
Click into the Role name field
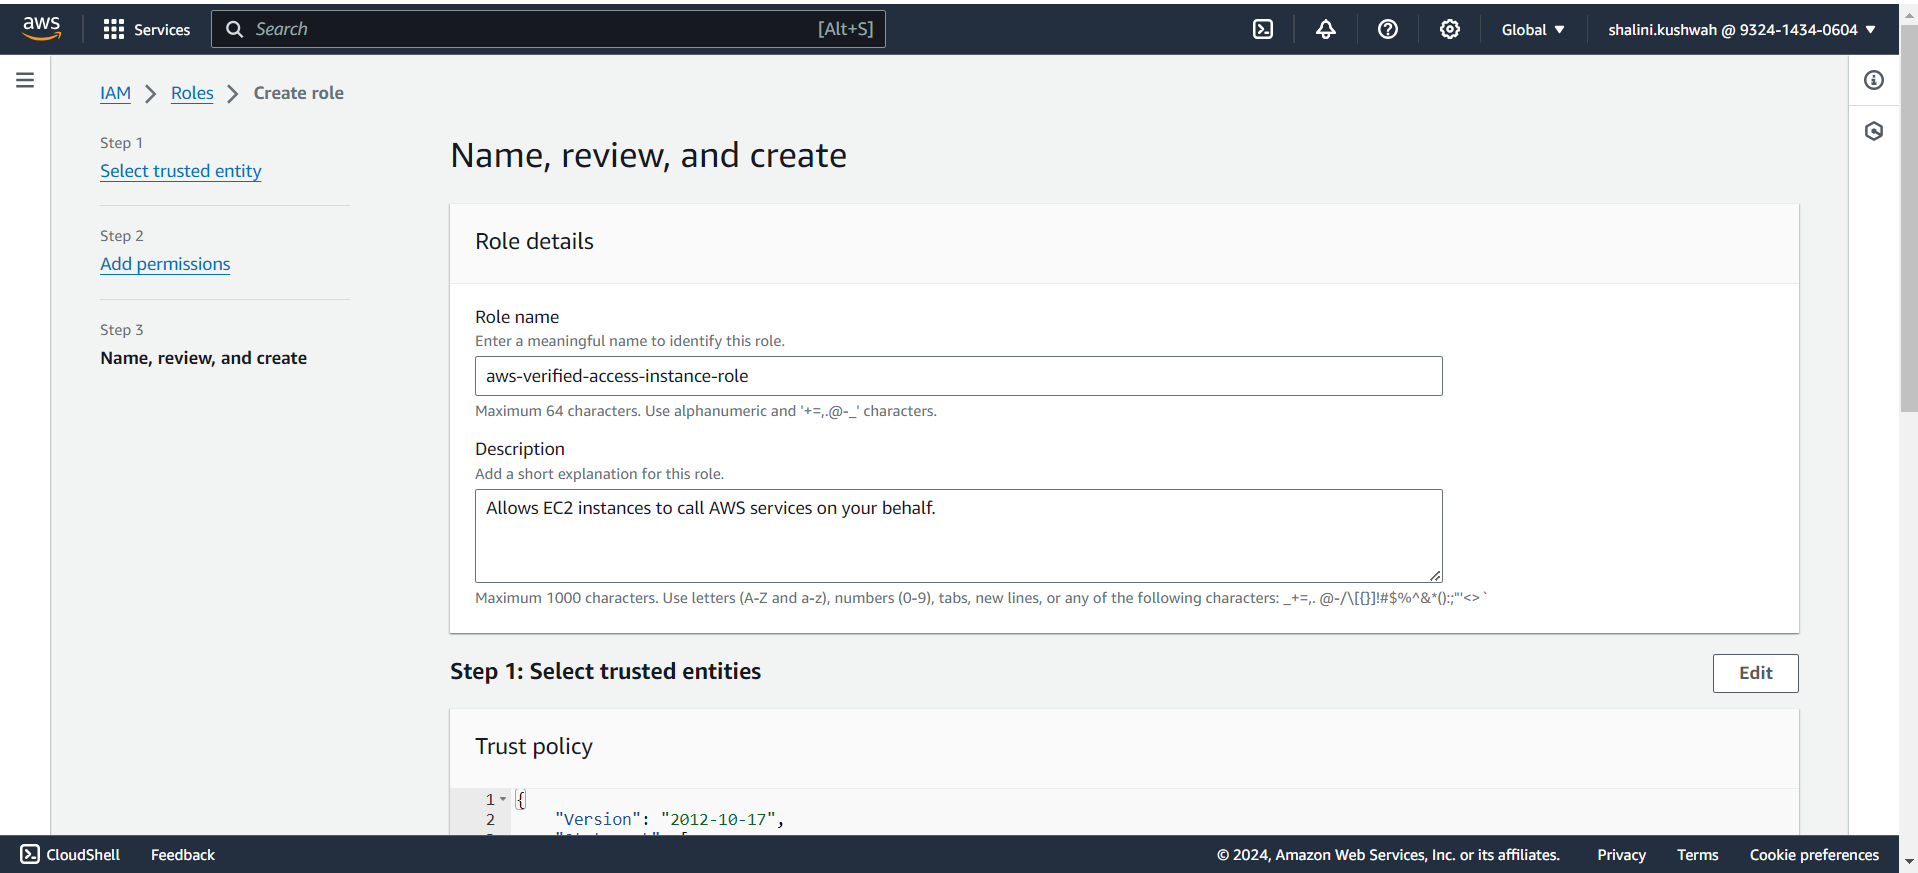coord(958,376)
